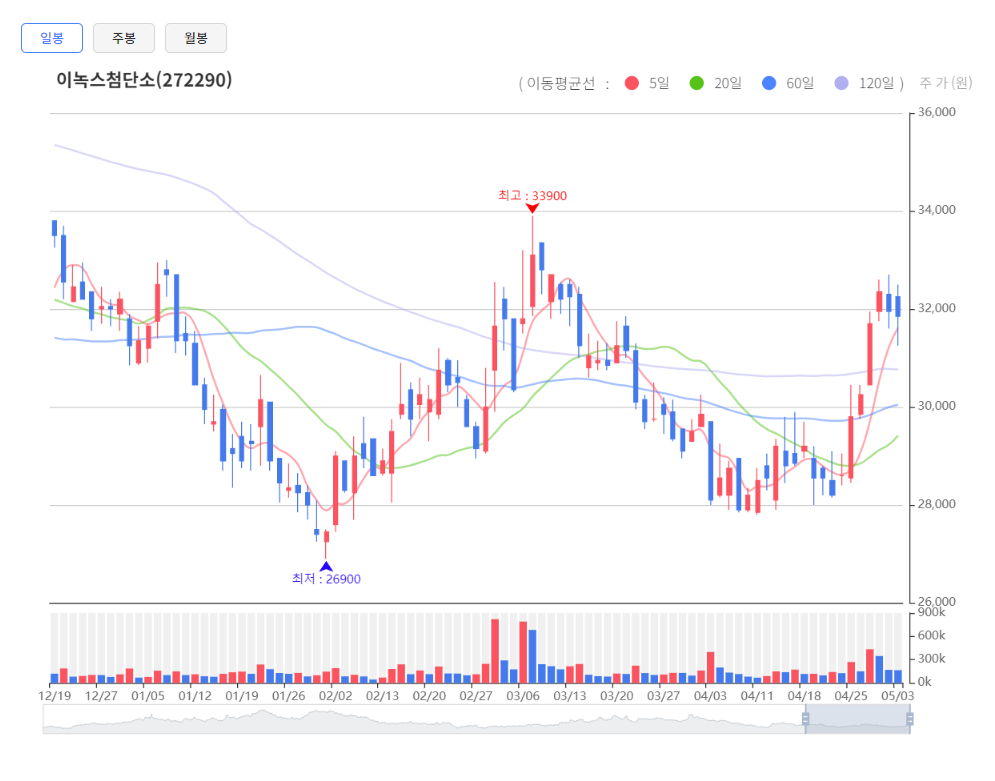This screenshot has height=781, width=995.
Task: Click the 03/06 date axis label
Action: point(523,695)
